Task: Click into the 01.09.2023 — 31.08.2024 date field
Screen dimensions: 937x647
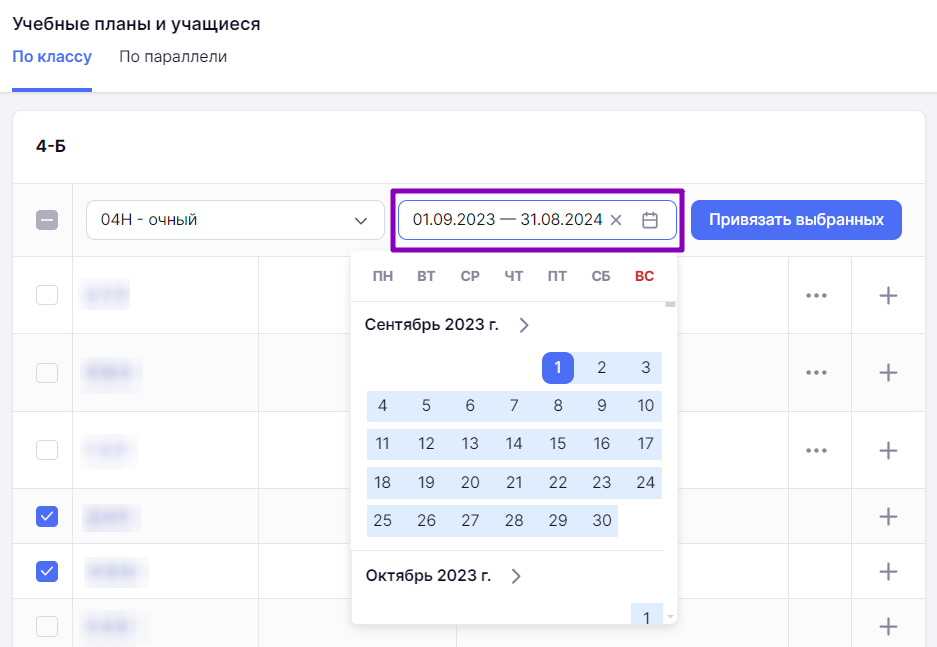Action: tap(537, 220)
